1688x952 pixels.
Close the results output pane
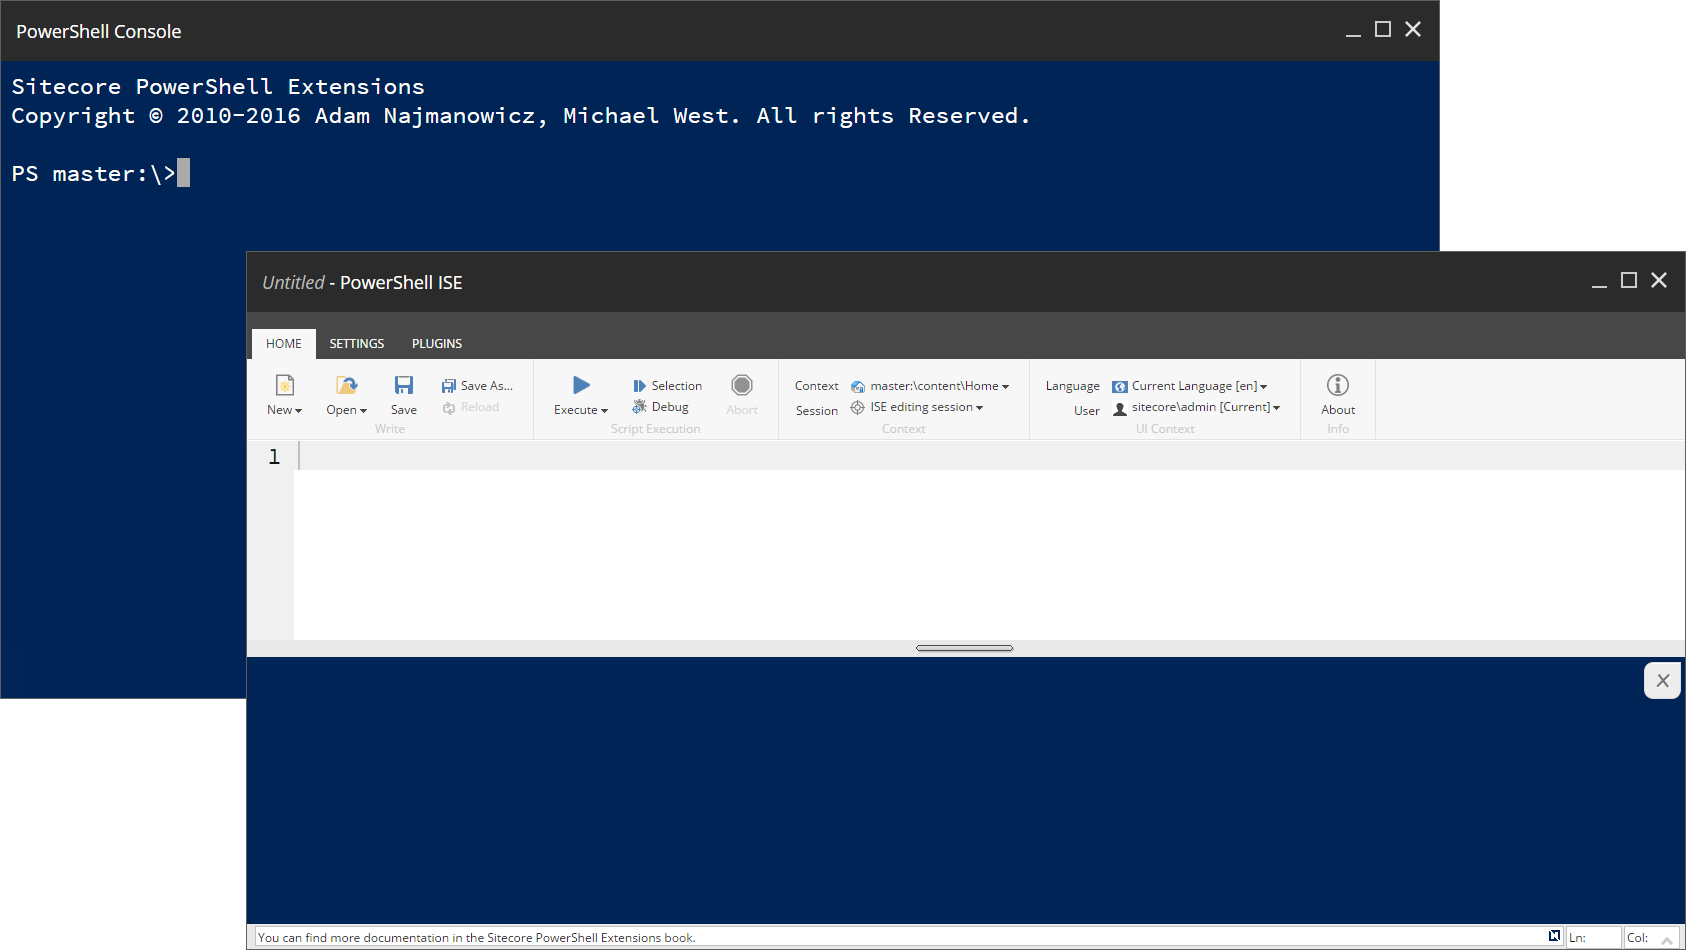tap(1662, 681)
